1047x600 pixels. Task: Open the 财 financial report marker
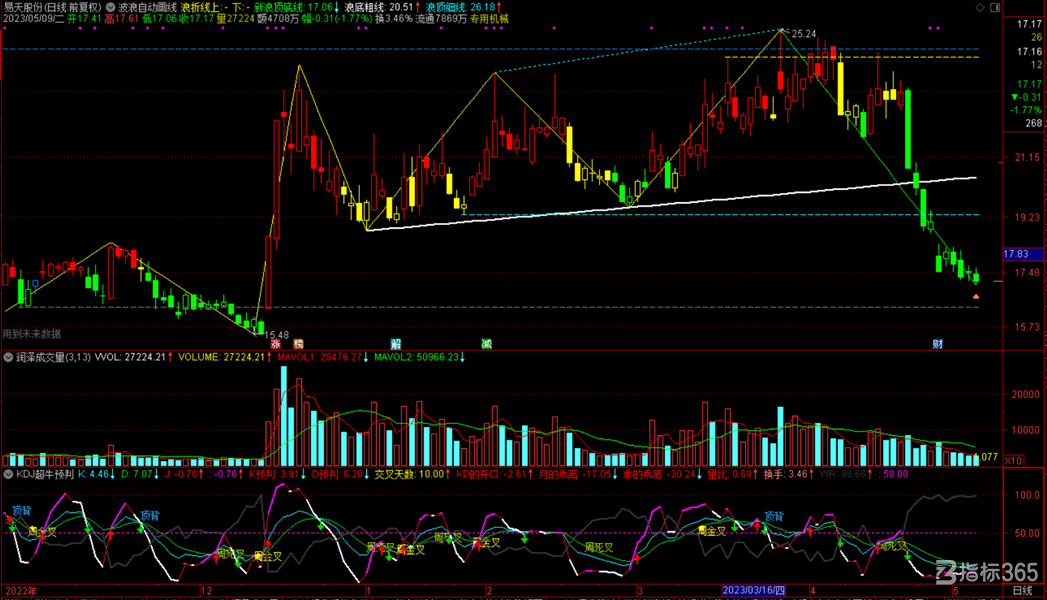938,344
